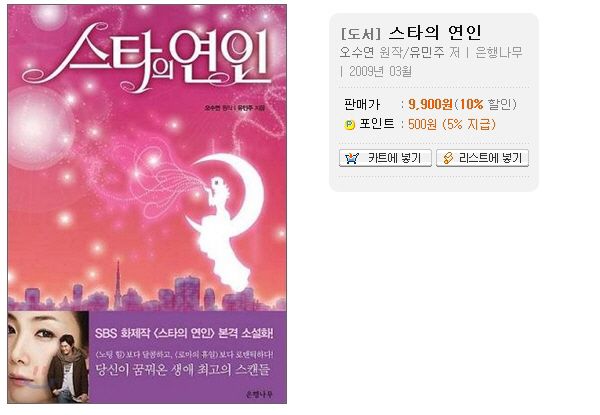The width and height of the screenshot is (600, 415).
Task: Click the large cover title 스타의 연인
Action: click(147, 57)
